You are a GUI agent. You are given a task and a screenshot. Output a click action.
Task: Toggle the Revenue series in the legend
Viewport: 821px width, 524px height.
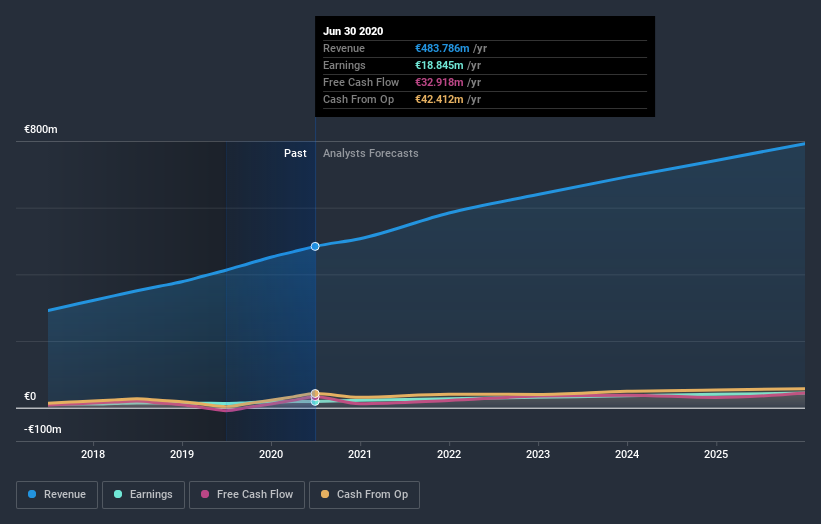[x=57, y=495]
